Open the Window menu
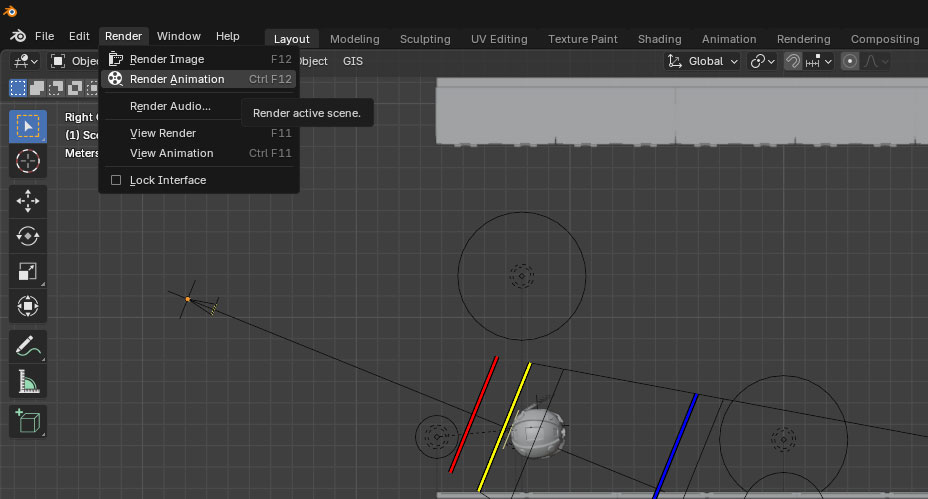 (x=179, y=36)
